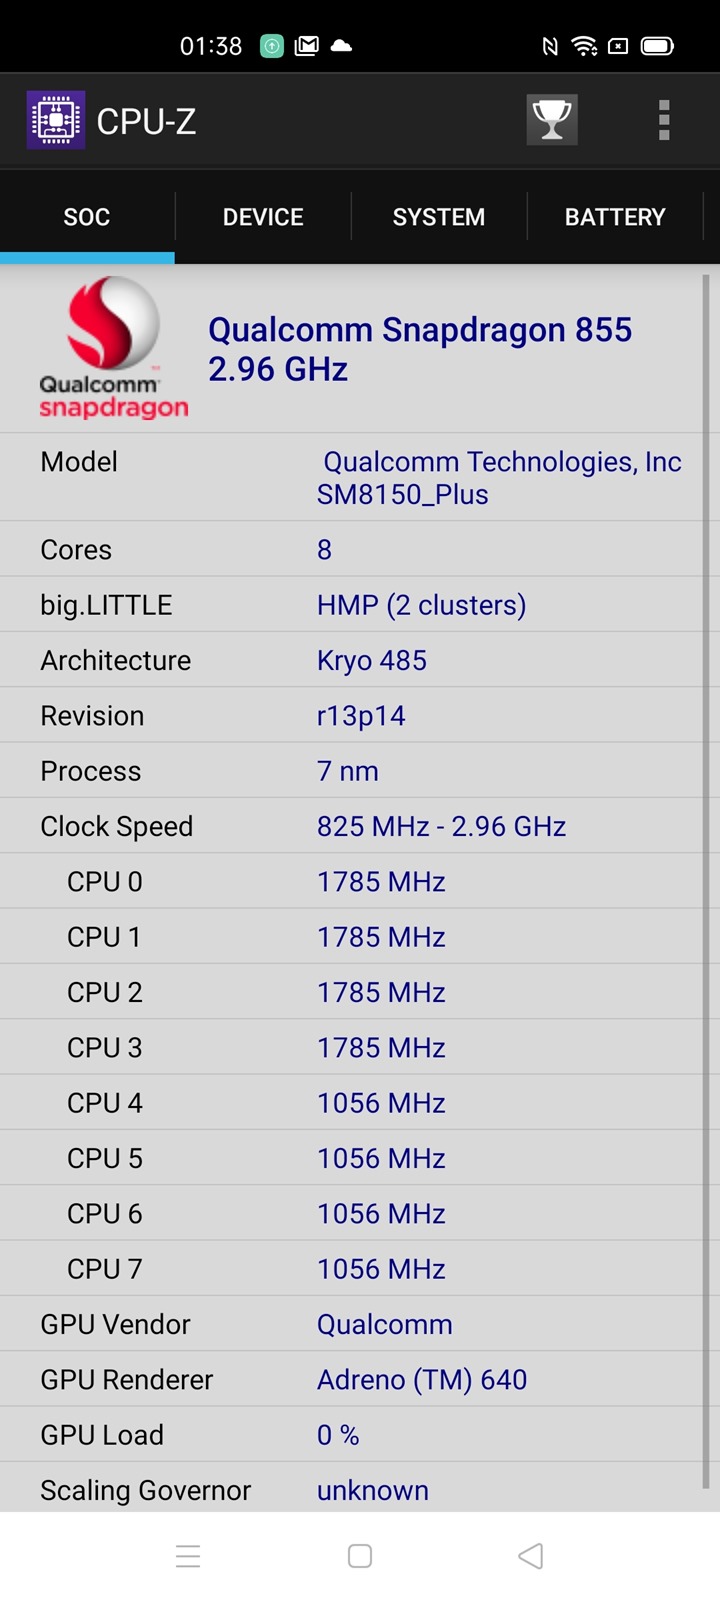Tap the NFC status bar icon

[x=549, y=46]
